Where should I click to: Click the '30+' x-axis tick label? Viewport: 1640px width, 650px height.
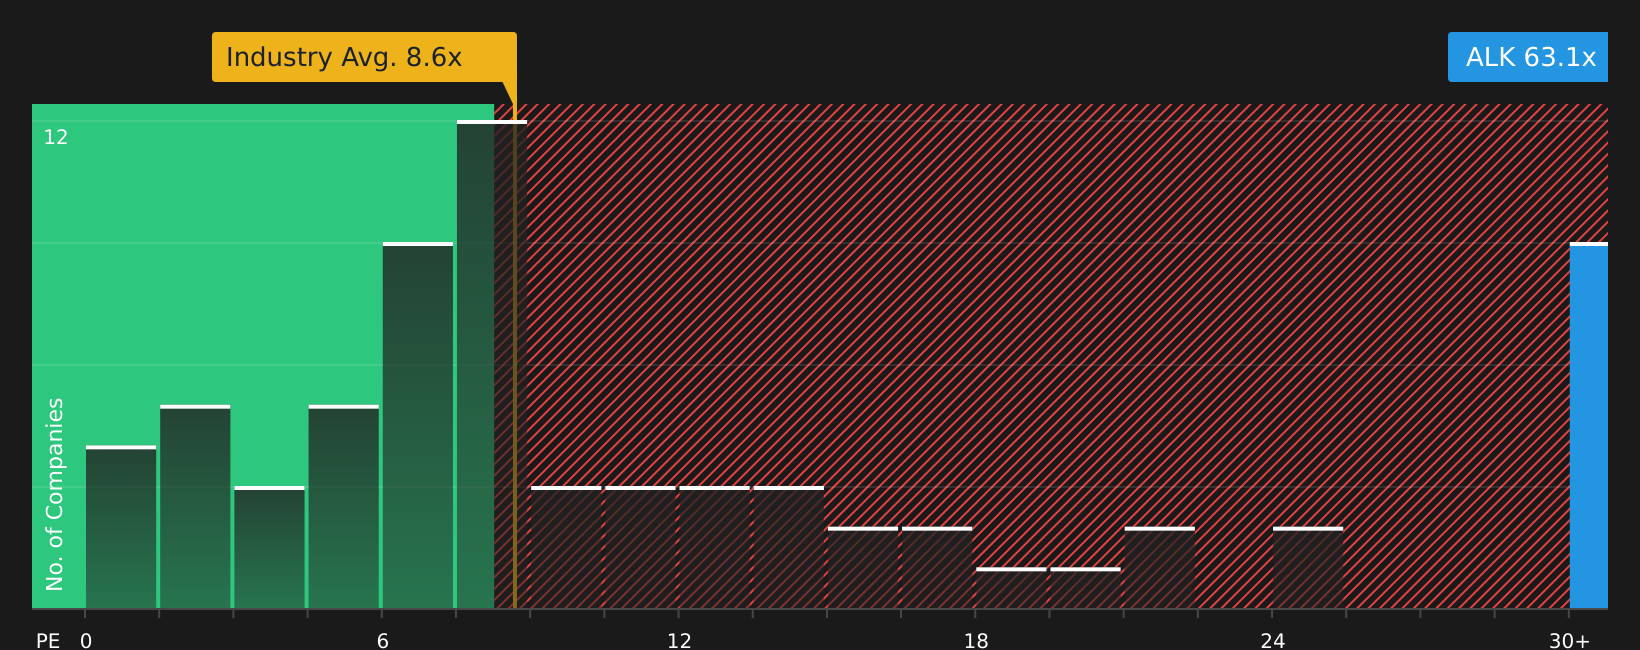(x=1570, y=641)
